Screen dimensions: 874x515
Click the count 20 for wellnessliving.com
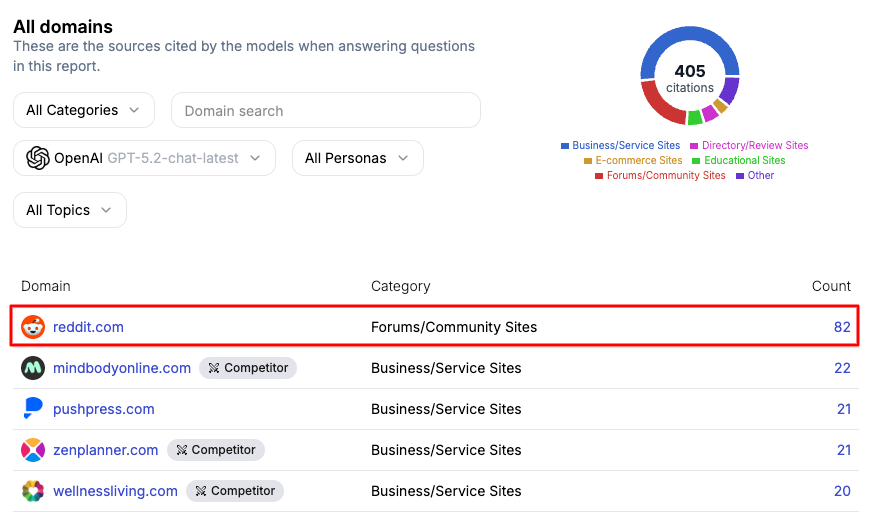pos(842,491)
